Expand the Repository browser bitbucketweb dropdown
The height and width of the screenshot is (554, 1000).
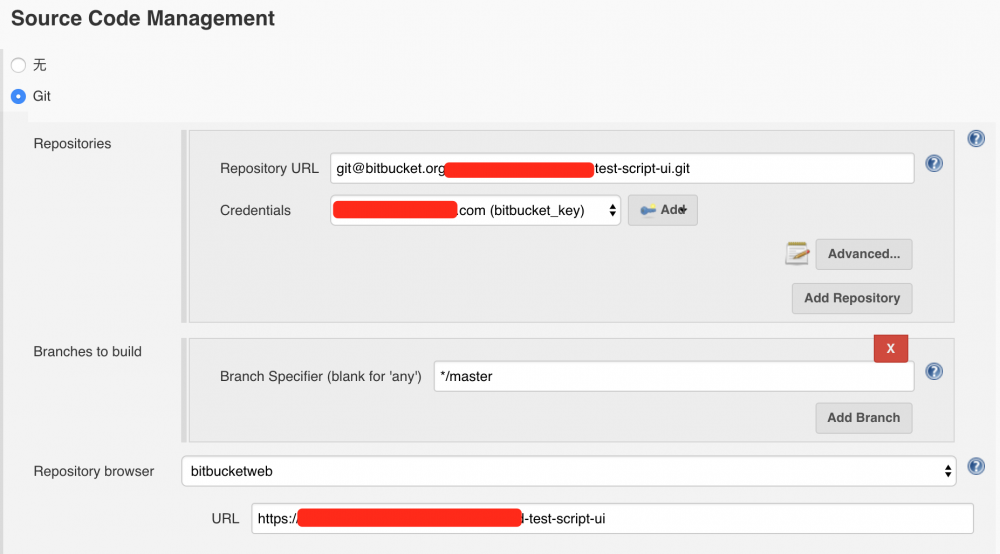[568, 470]
